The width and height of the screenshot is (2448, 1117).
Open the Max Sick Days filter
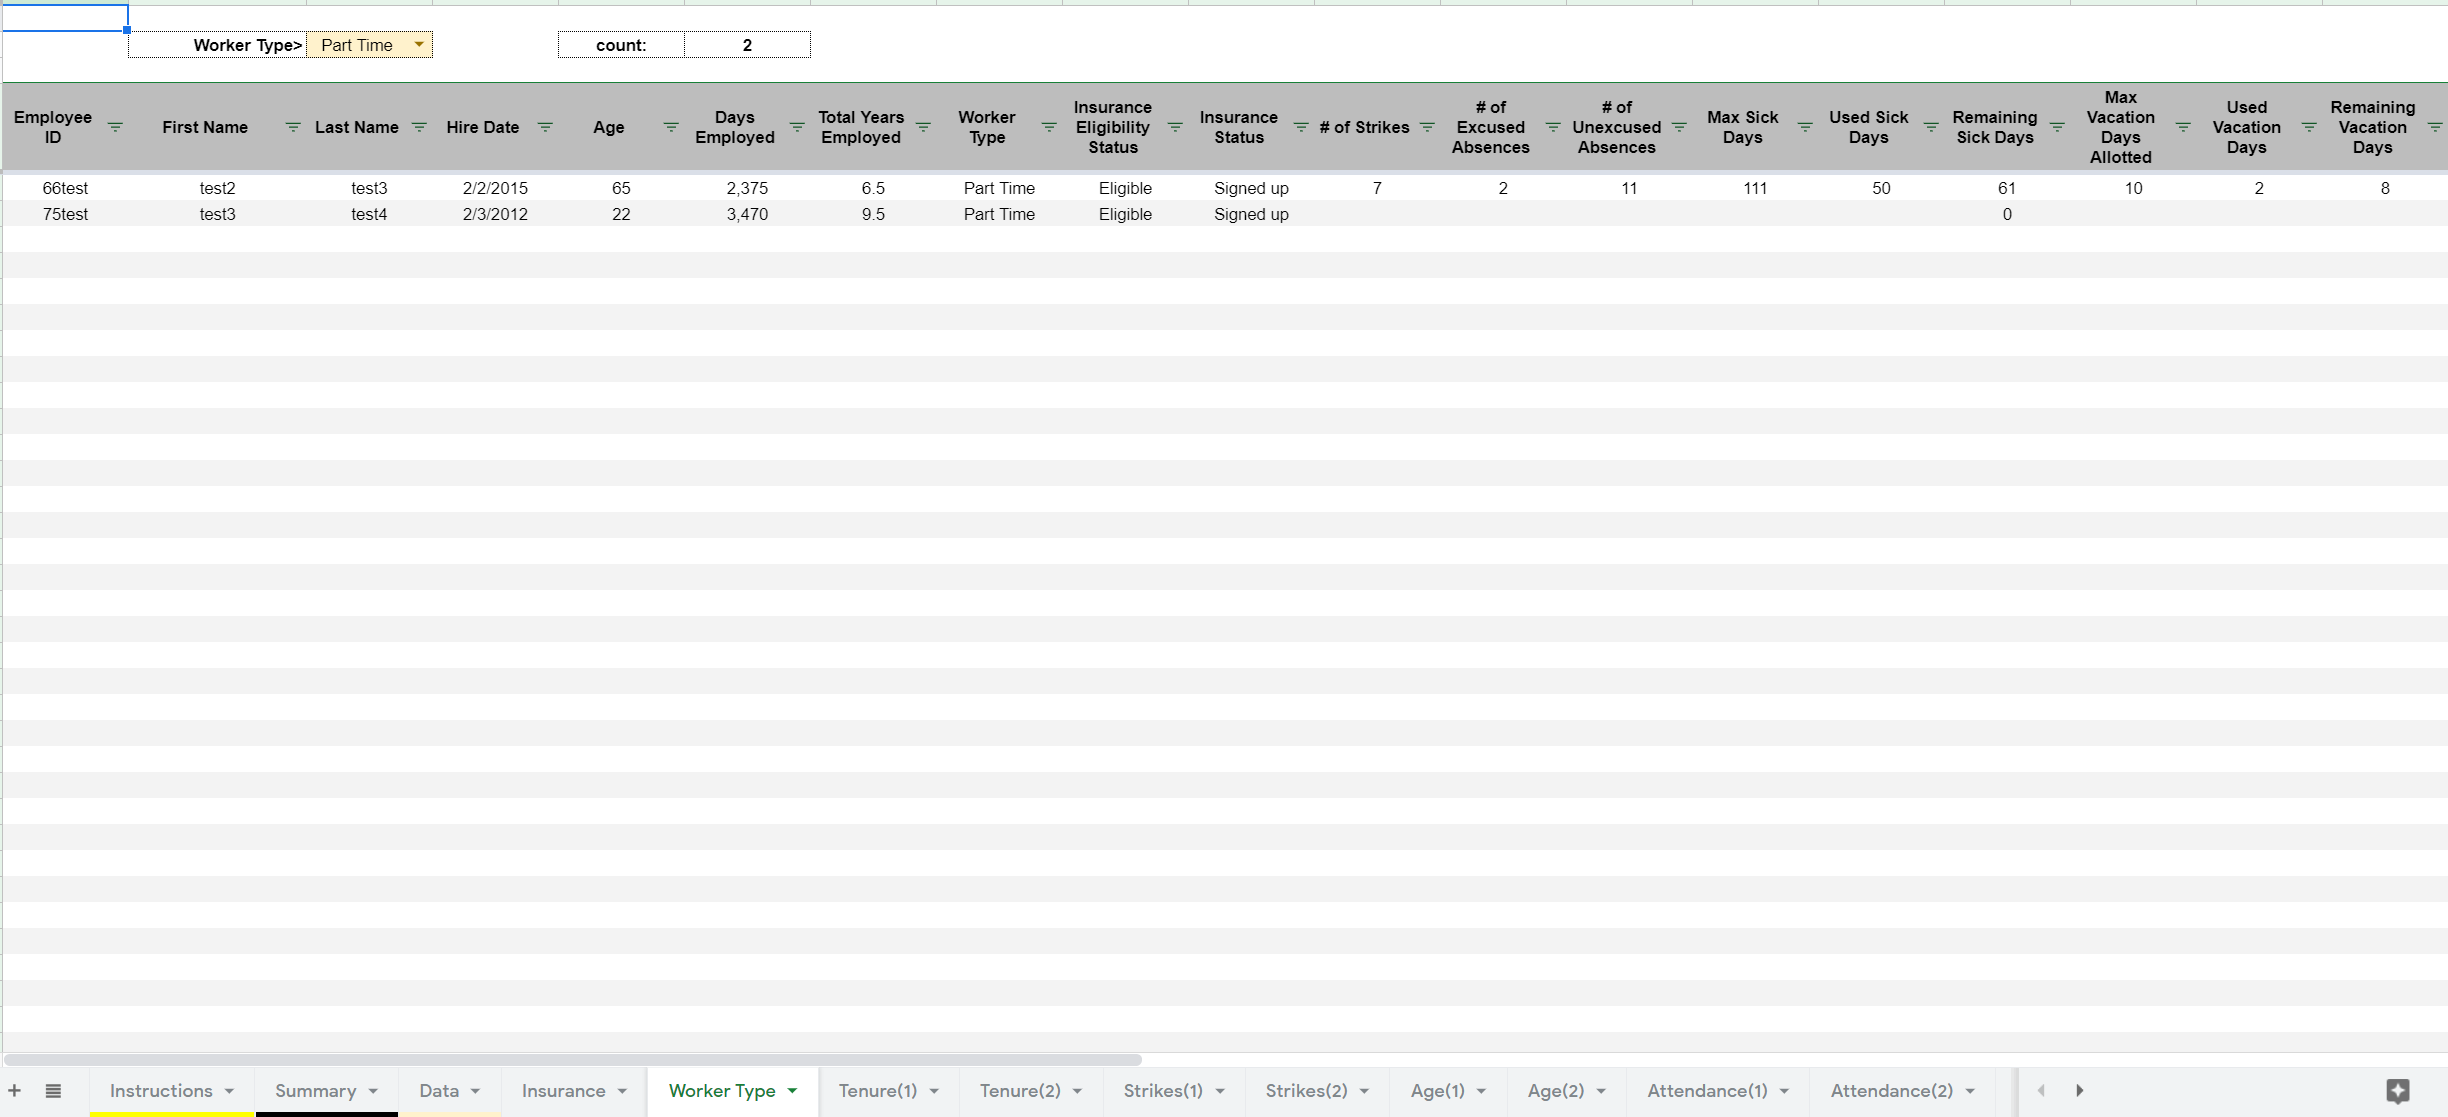pos(1805,127)
